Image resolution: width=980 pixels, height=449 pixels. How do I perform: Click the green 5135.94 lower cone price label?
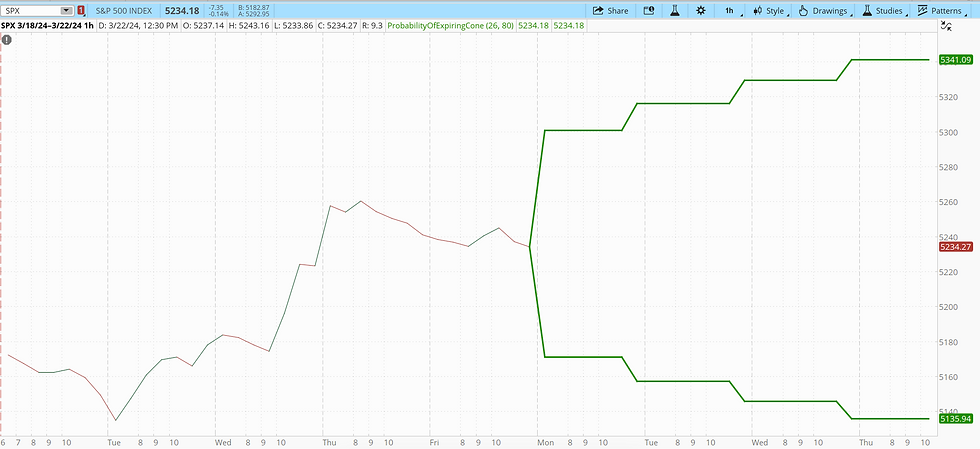[954, 418]
